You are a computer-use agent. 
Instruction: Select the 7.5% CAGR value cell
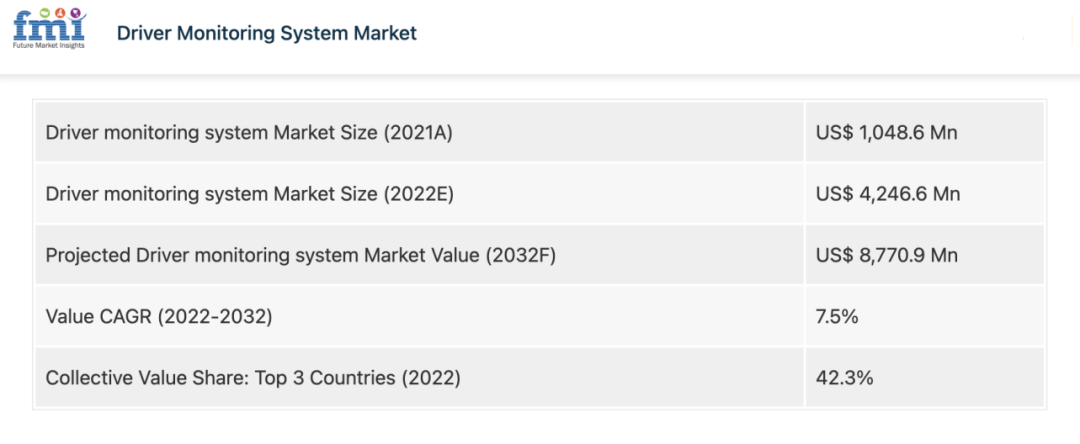coord(837,317)
